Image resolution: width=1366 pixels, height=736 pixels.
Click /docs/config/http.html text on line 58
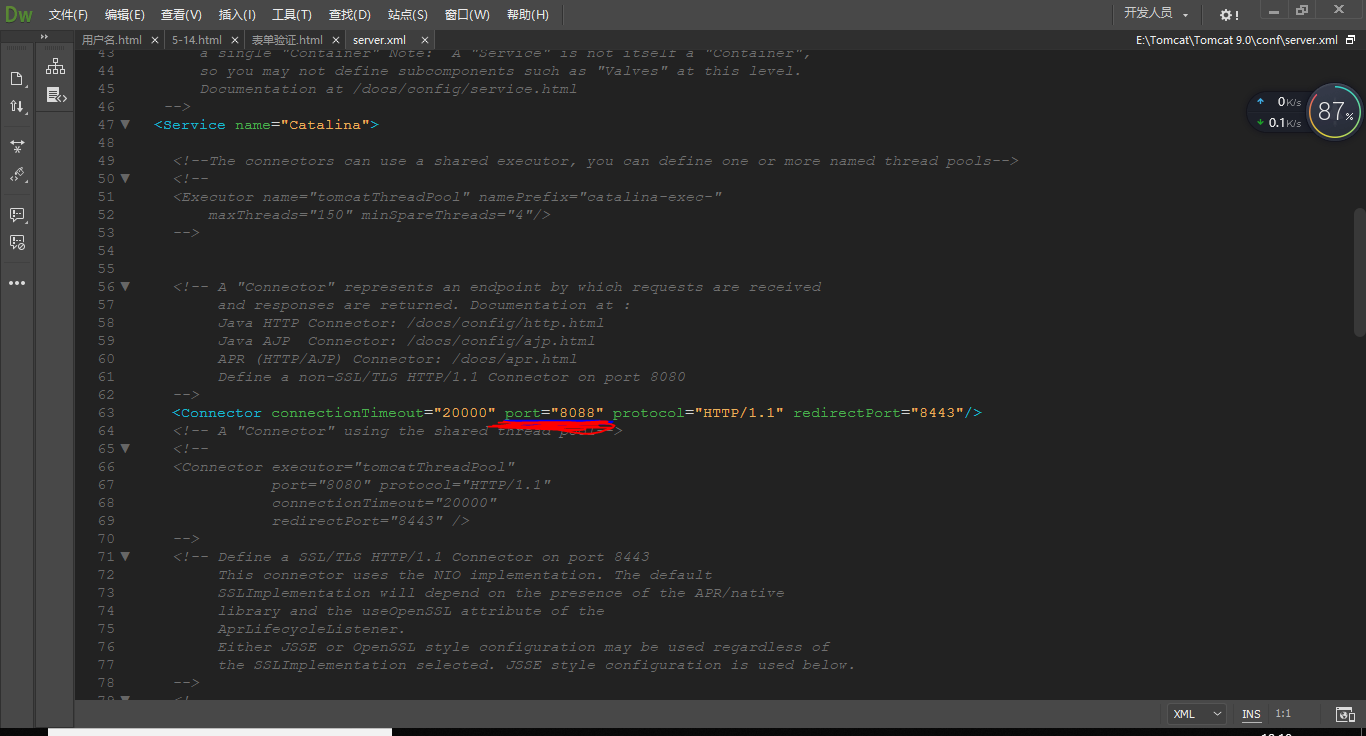coord(505,323)
